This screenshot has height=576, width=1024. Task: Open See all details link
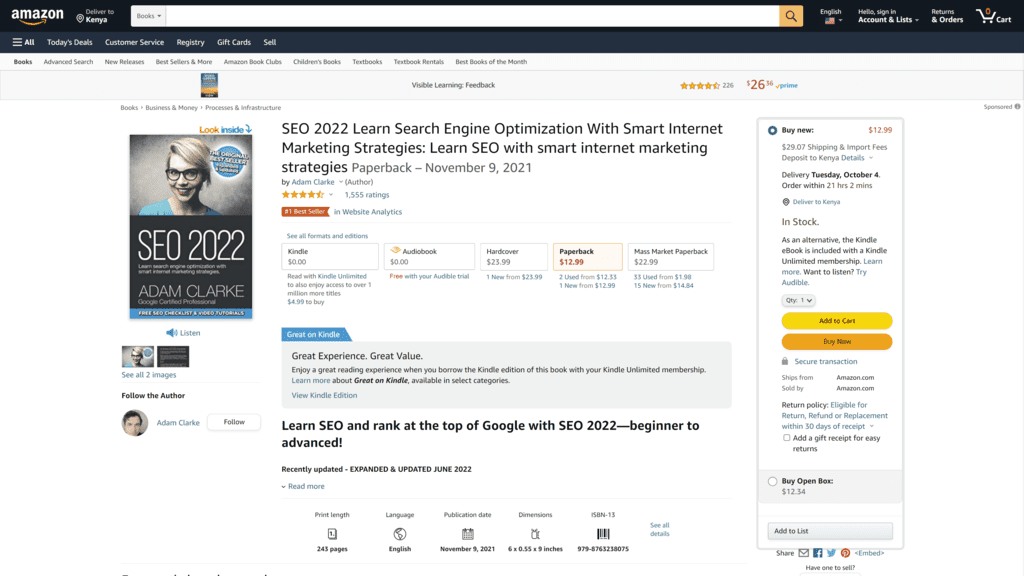click(x=660, y=529)
